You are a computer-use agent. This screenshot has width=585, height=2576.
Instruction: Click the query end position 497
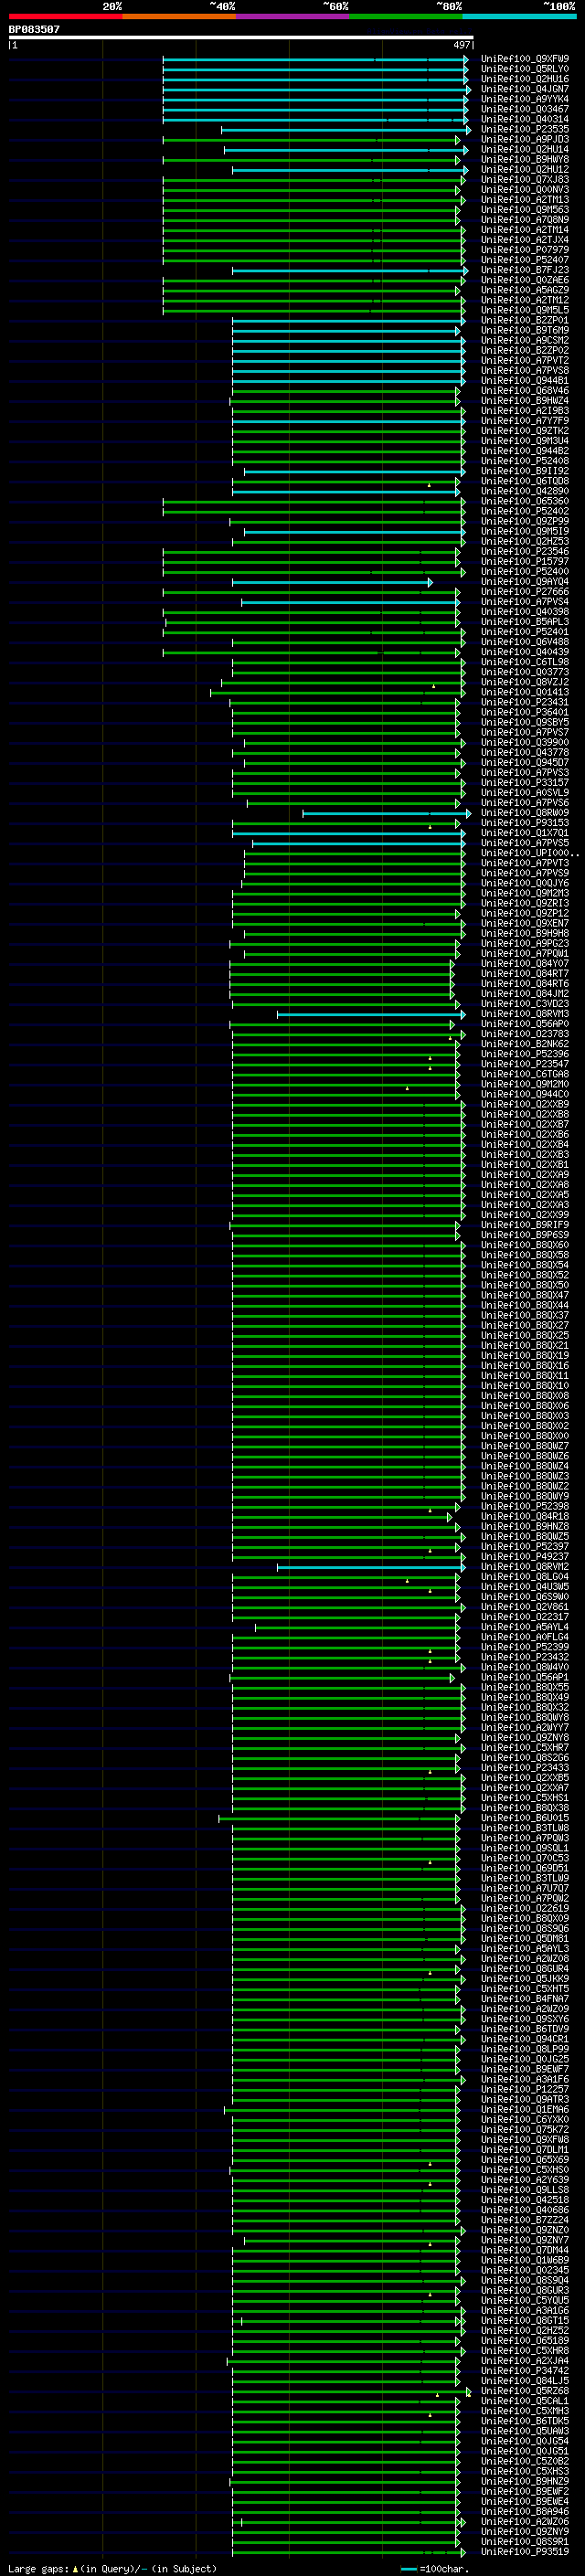coord(461,45)
